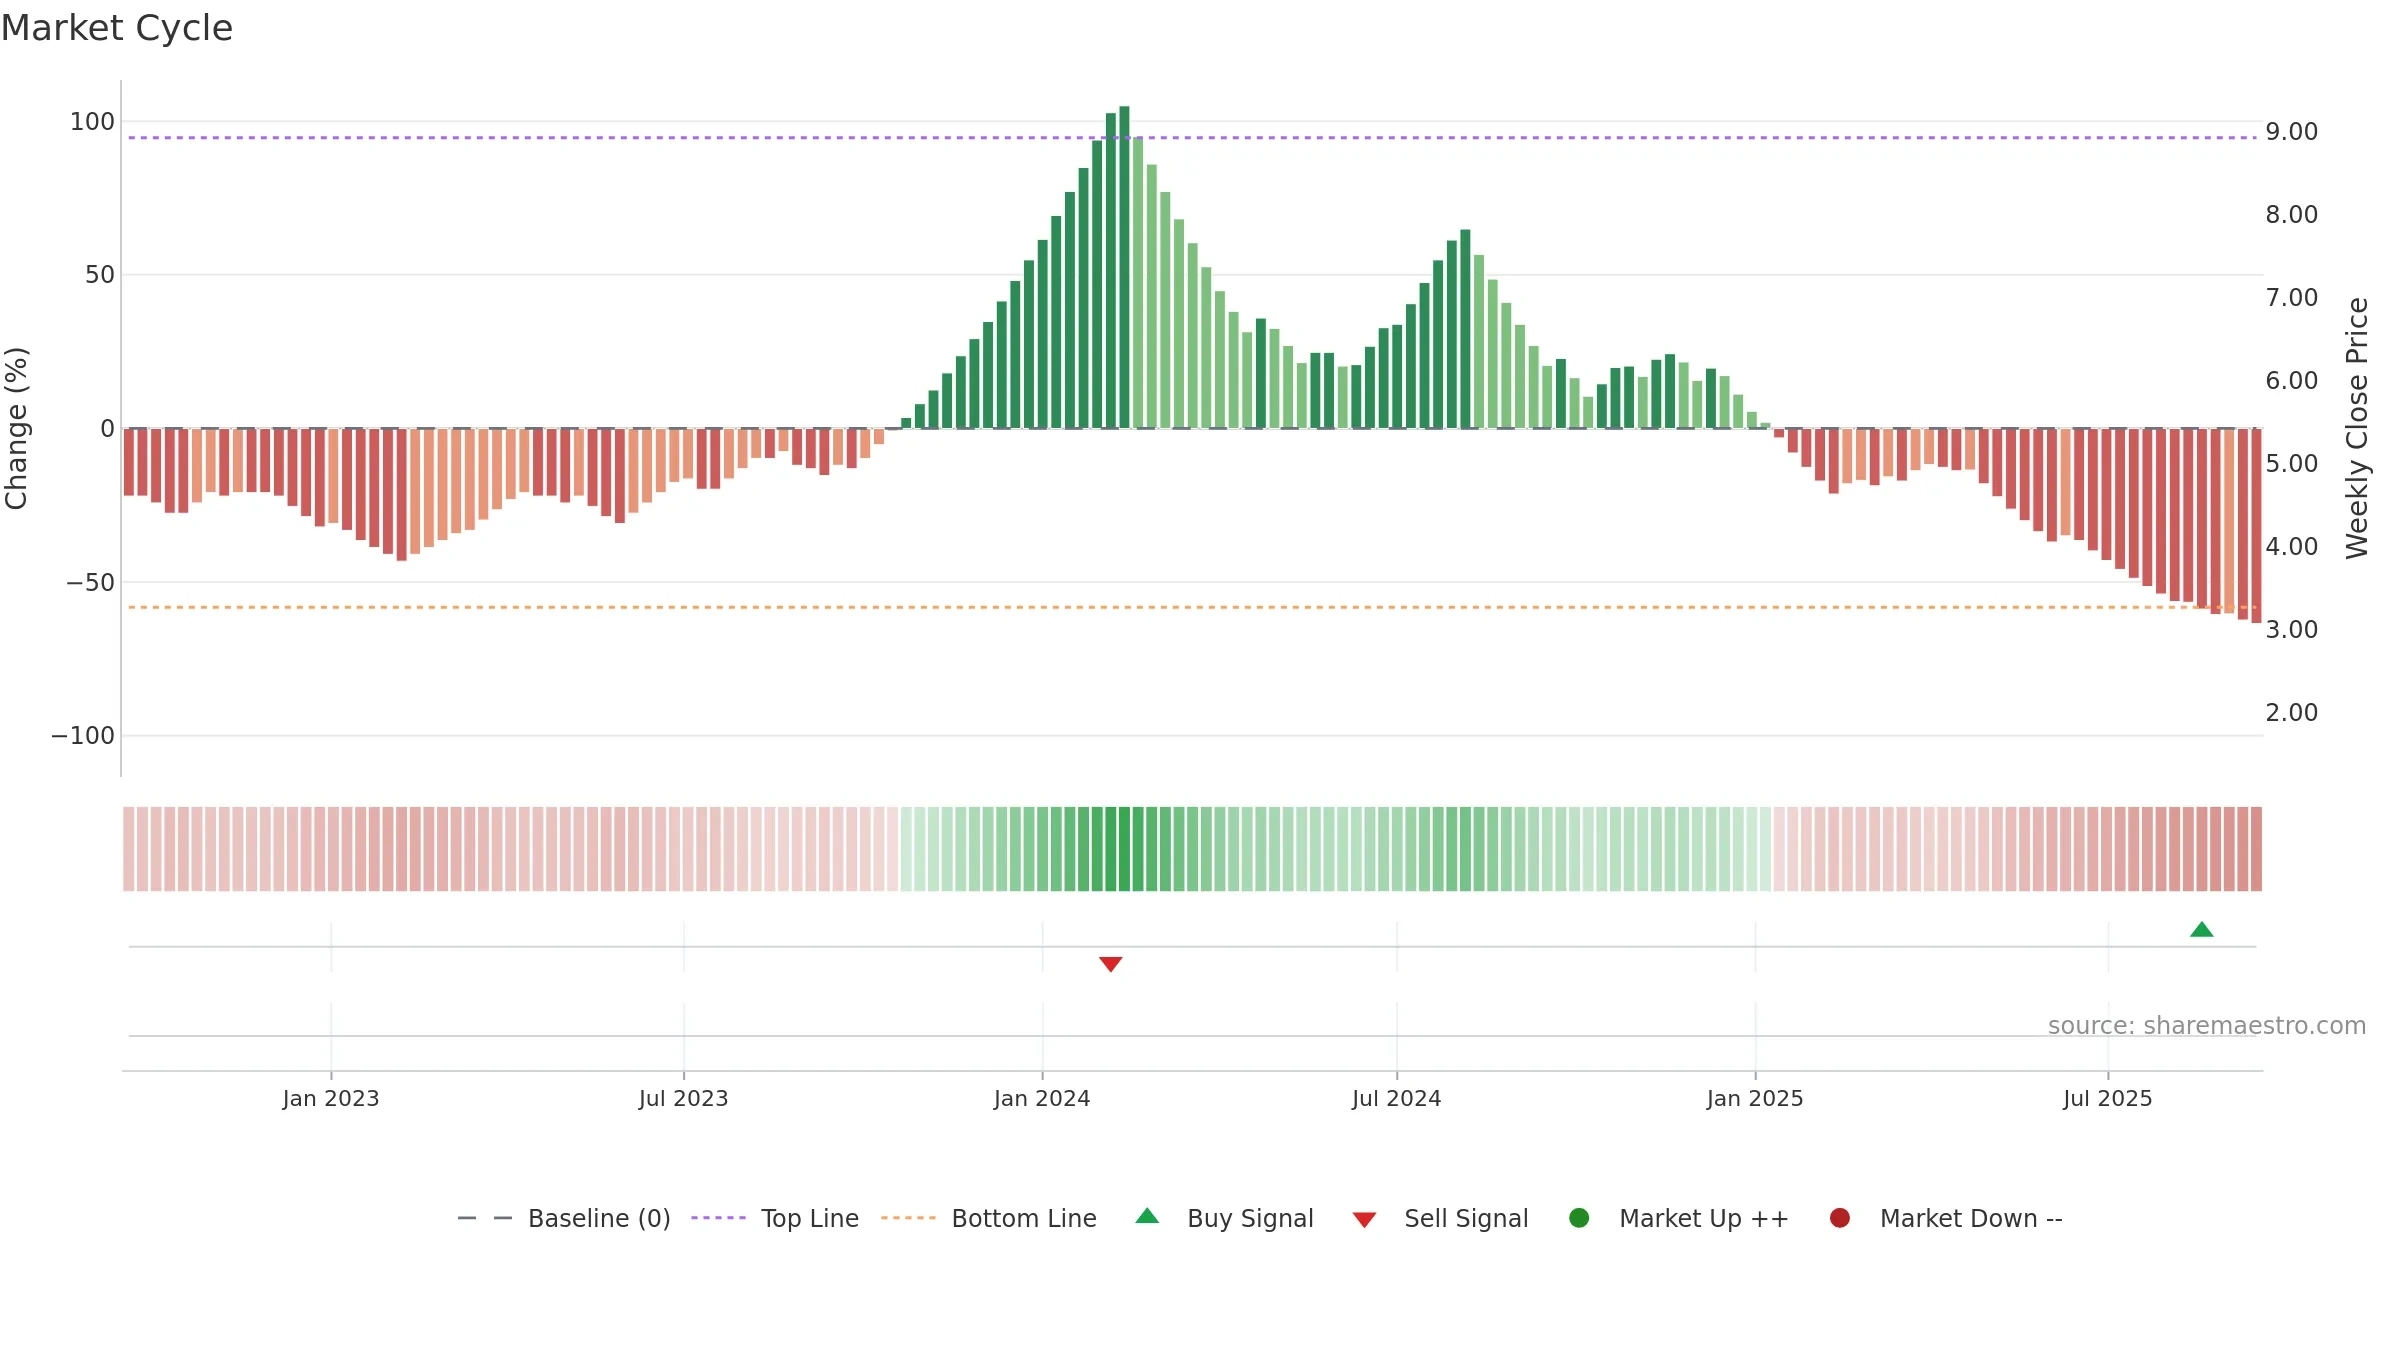Viewport: 2400px width, 1350px height.
Task: Click the gray dashed Baseline swatch
Action: click(484, 1218)
